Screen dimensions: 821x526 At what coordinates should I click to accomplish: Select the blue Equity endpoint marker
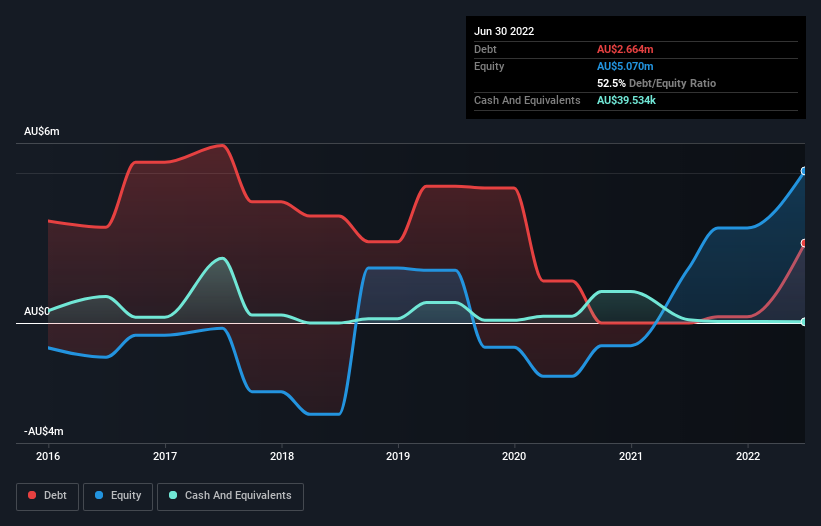point(804,171)
